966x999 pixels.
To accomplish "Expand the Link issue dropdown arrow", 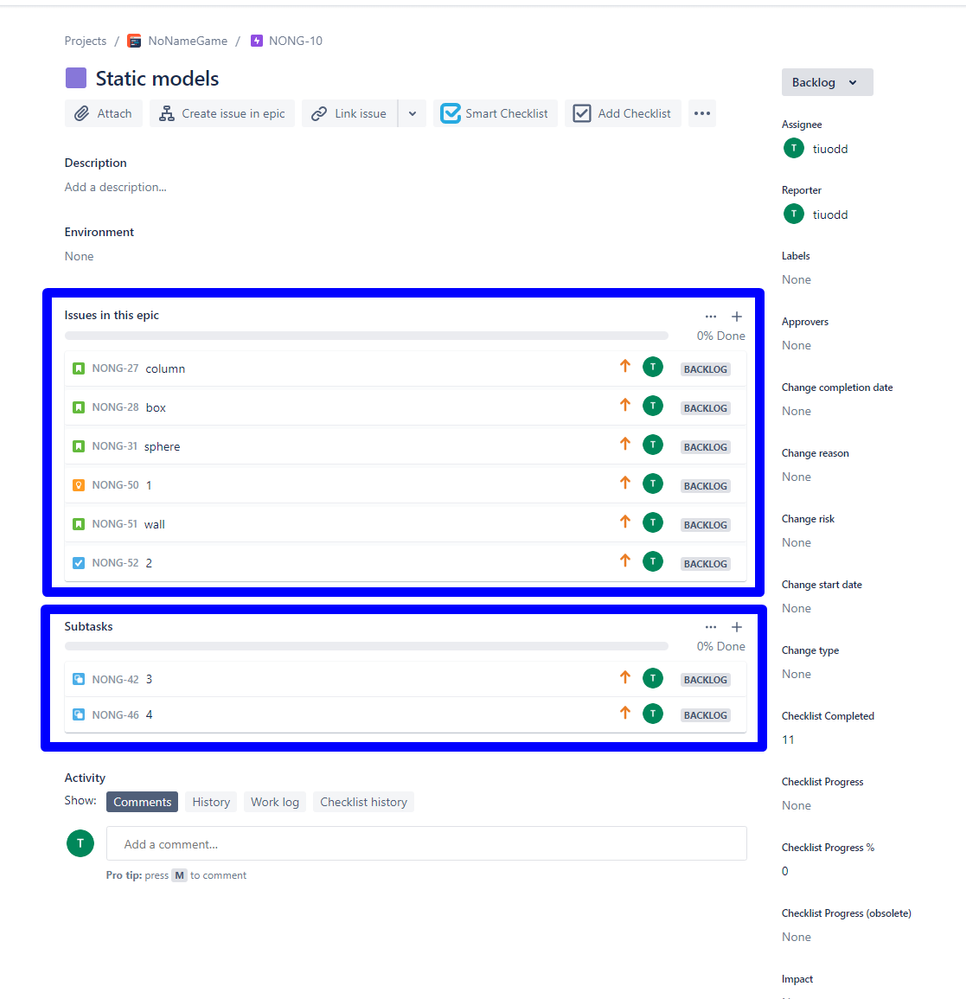I will click(412, 114).
